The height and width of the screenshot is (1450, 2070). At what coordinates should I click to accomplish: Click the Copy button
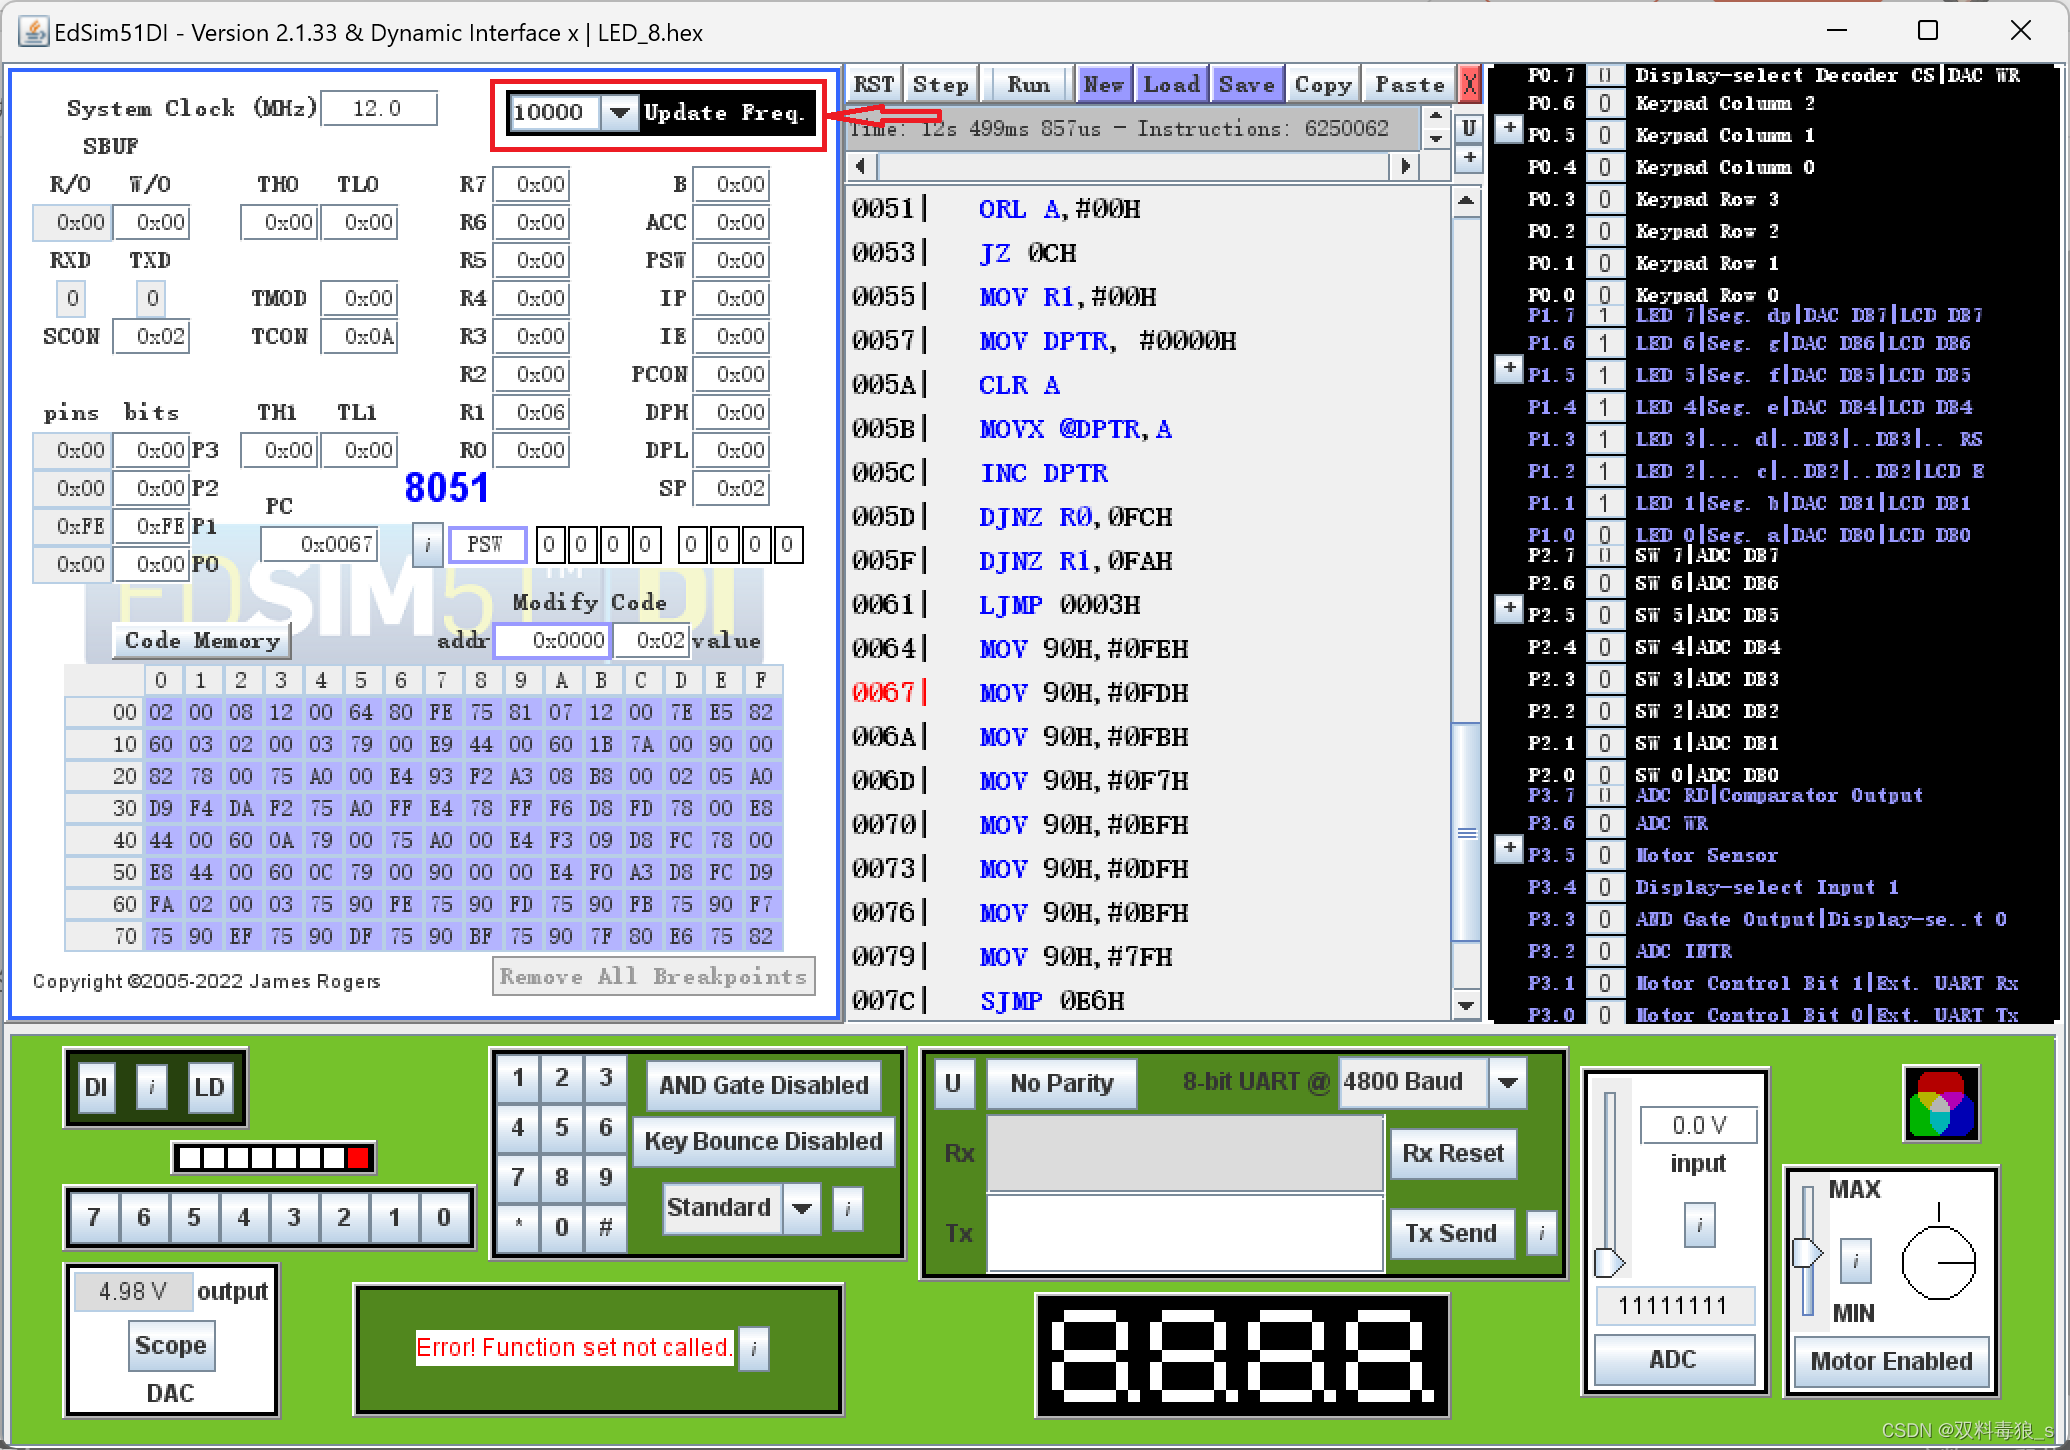[x=1323, y=85]
